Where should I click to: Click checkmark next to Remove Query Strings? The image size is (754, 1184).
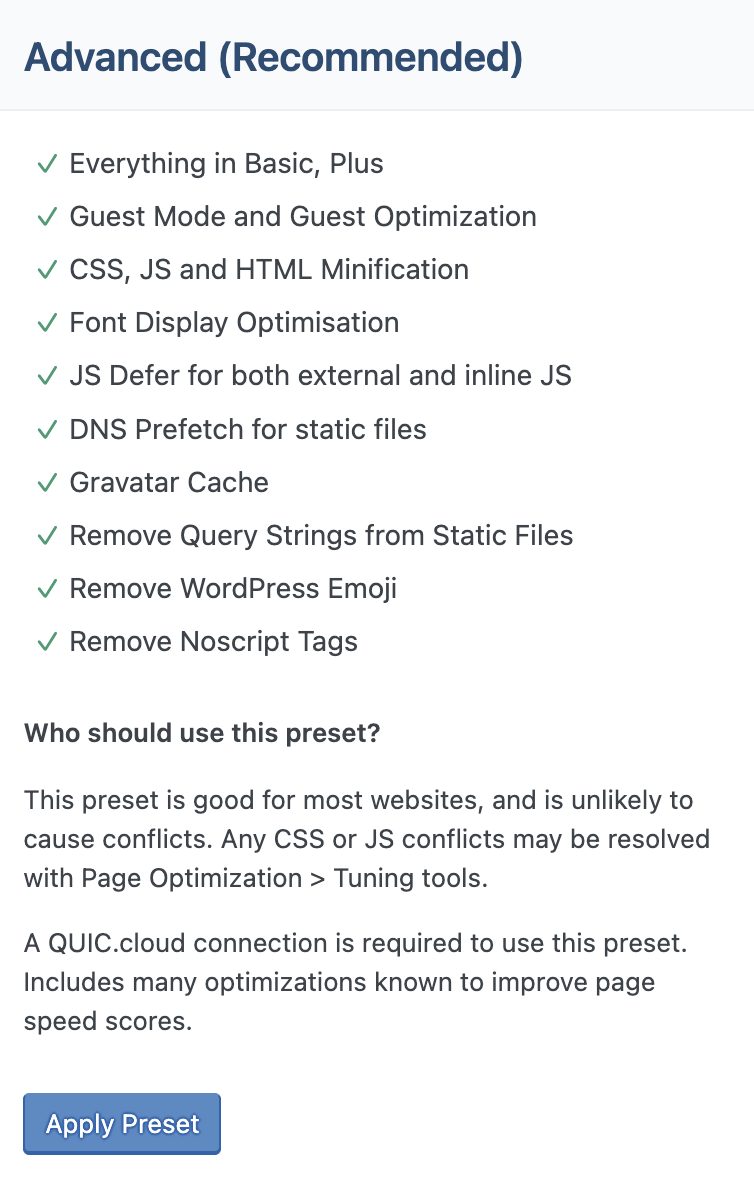(46, 536)
